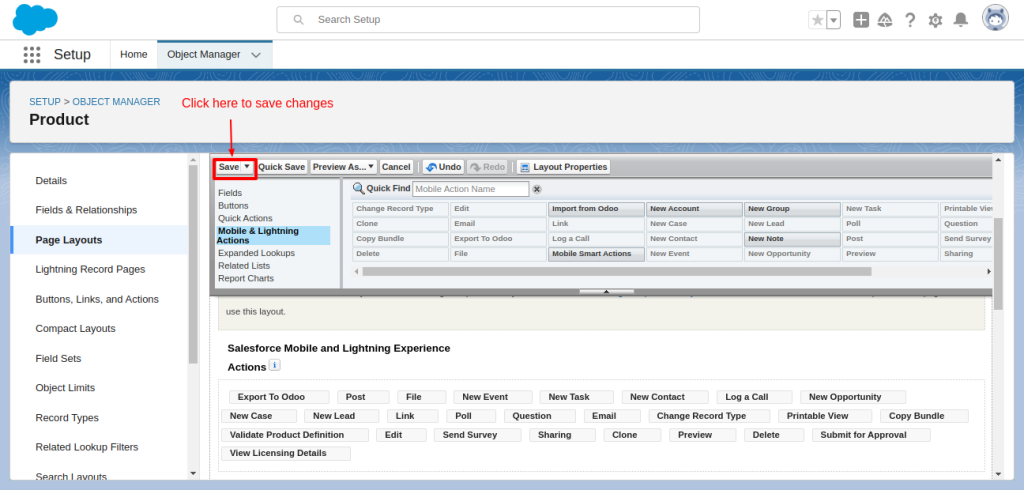Open the Help question mark icon
This screenshot has width=1024, height=490.
click(x=910, y=20)
